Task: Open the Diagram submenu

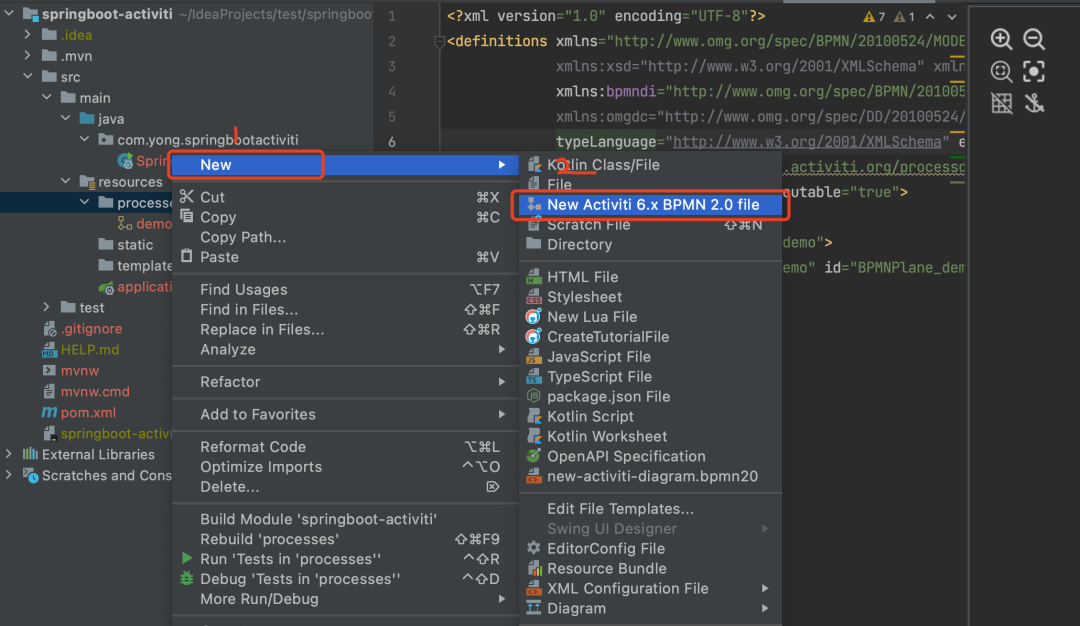Action: [650, 609]
